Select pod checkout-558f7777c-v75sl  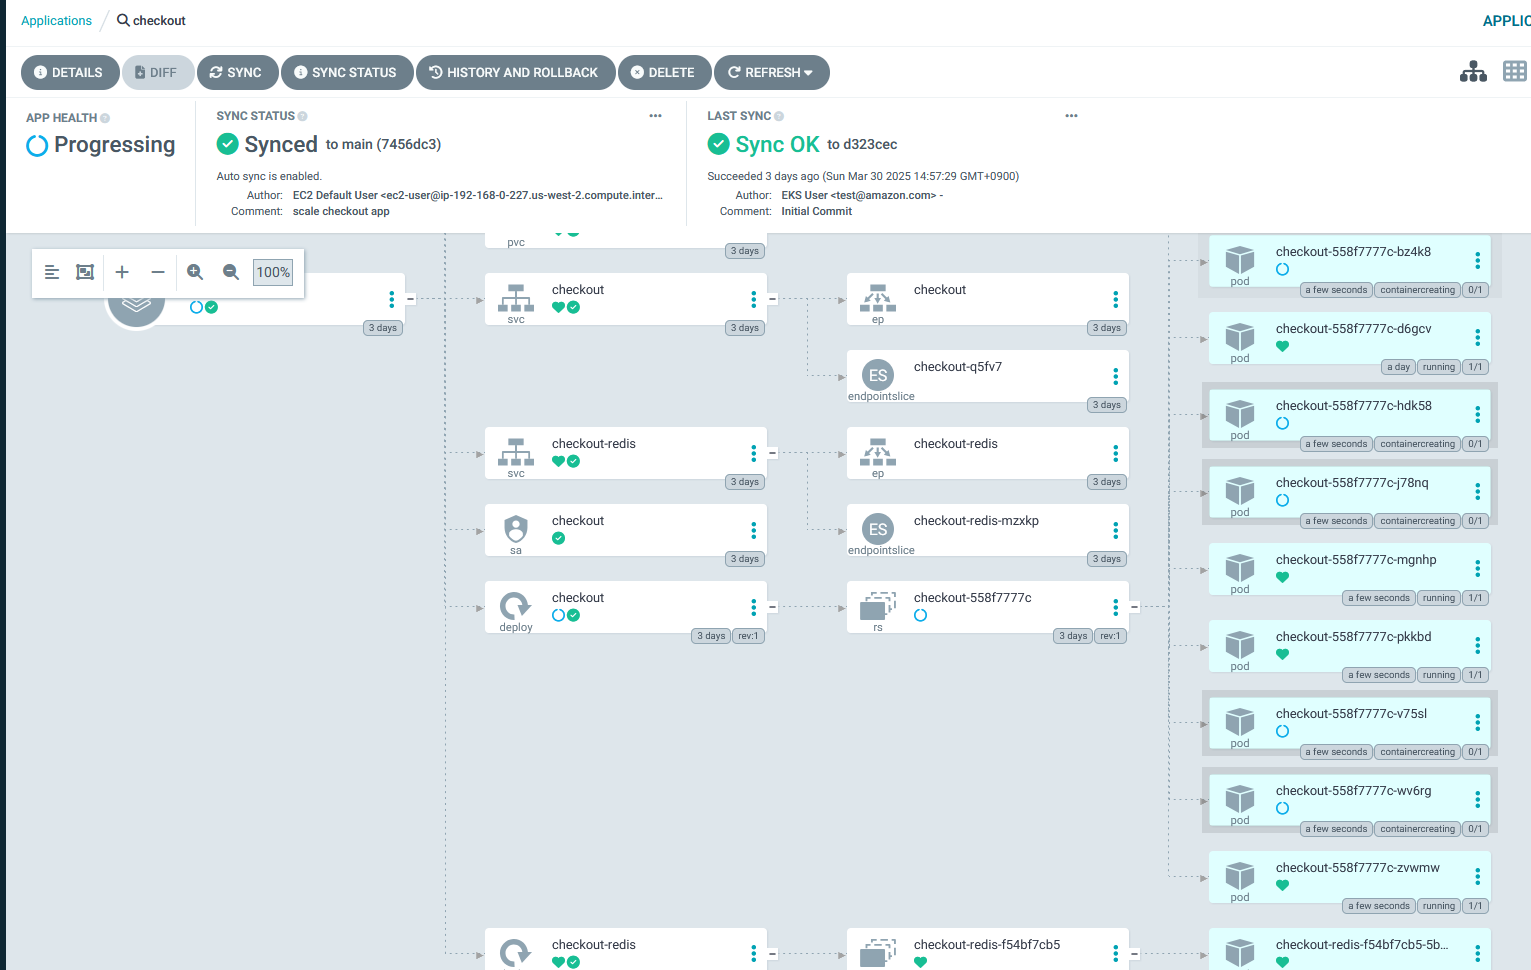tap(1349, 723)
